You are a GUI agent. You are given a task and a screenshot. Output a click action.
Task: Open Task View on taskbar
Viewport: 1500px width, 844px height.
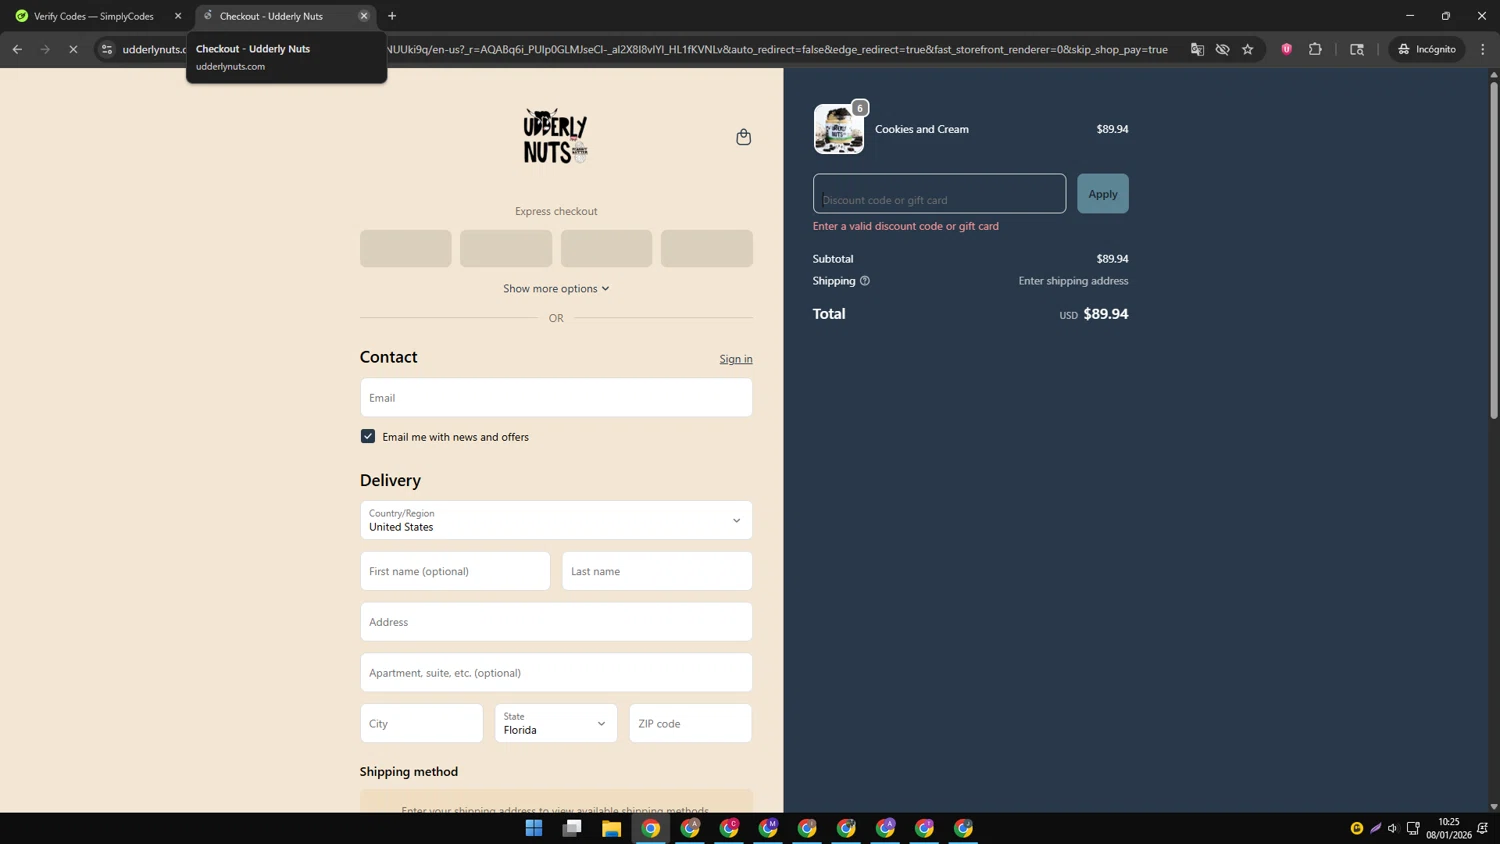click(572, 828)
